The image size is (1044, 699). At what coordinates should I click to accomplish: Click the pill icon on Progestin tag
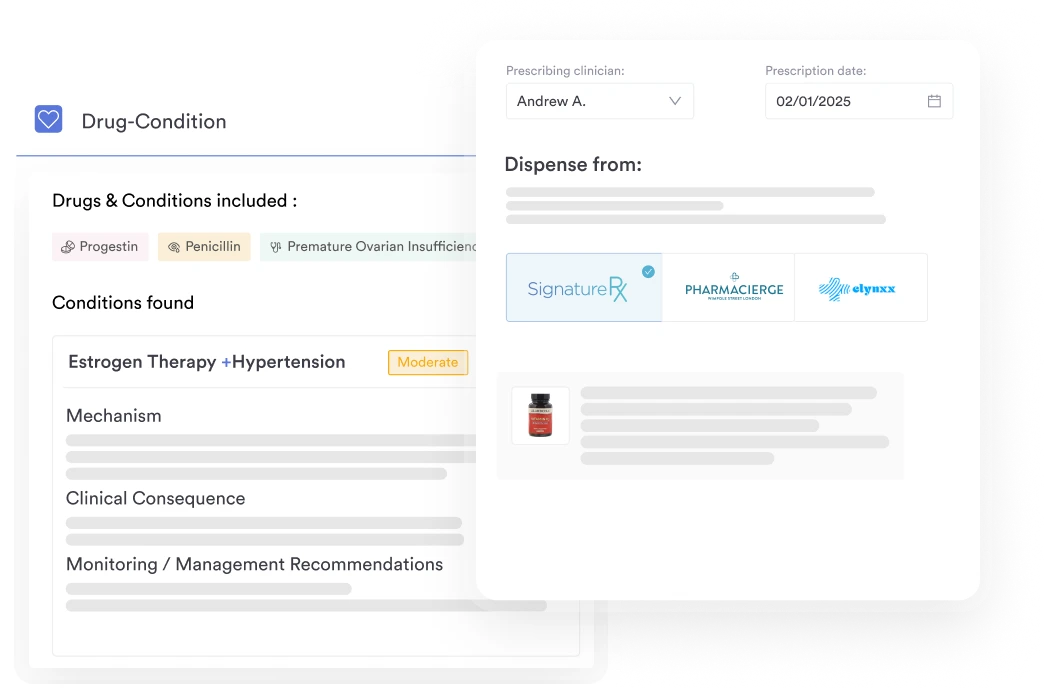pyautogui.click(x=67, y=247)
